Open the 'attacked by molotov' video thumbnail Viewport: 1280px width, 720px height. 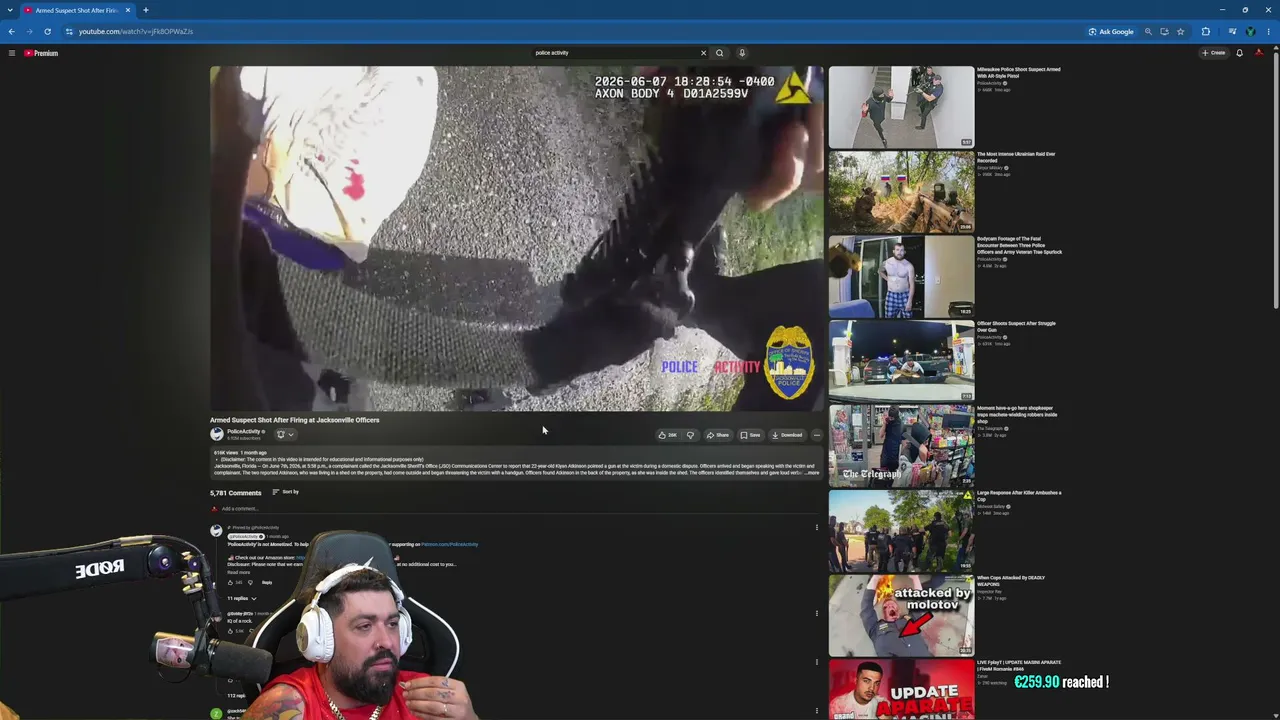click(x=901, y=614)
